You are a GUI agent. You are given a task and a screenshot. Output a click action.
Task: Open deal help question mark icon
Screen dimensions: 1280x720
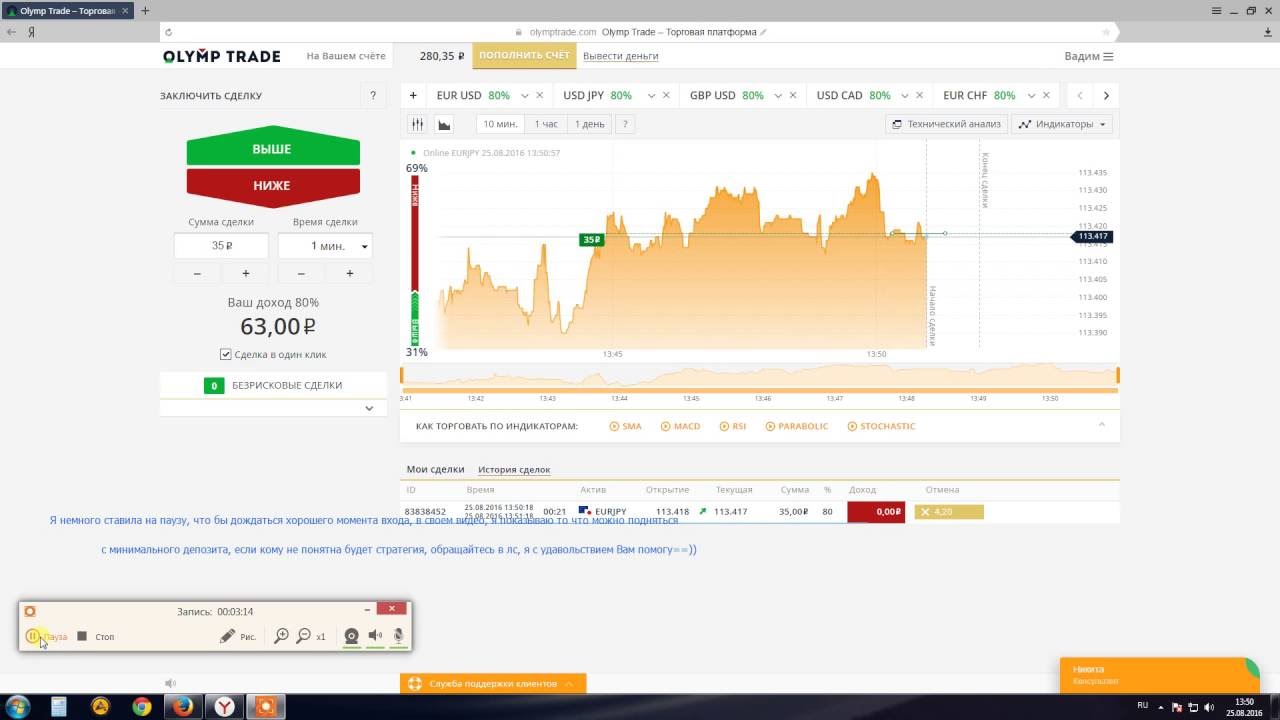tap(373, 96)
